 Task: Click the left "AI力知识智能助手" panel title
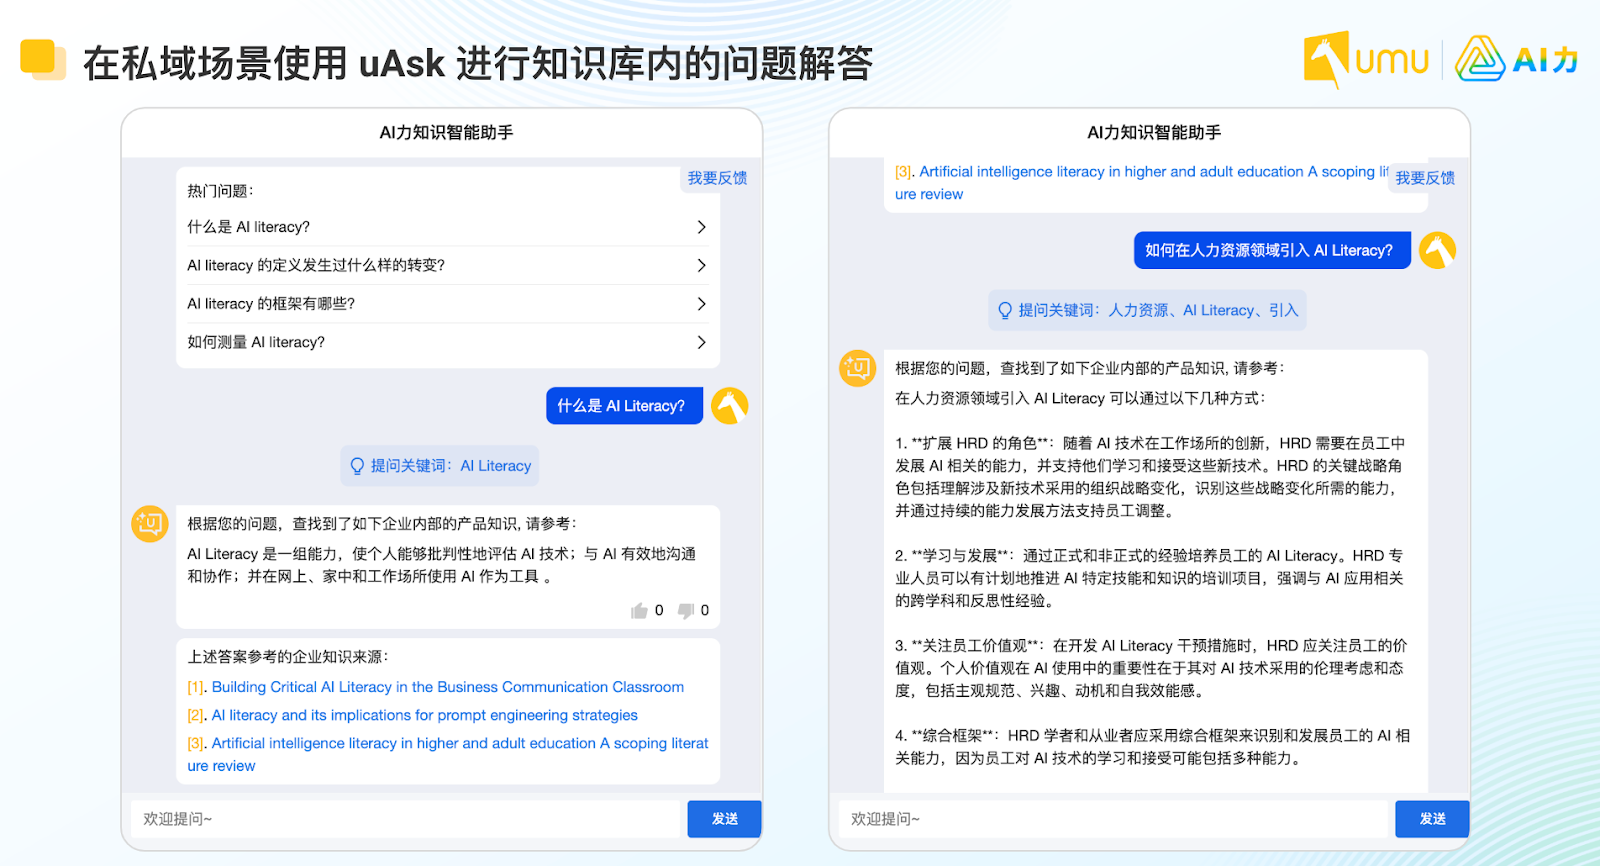[x=446, y=132]
